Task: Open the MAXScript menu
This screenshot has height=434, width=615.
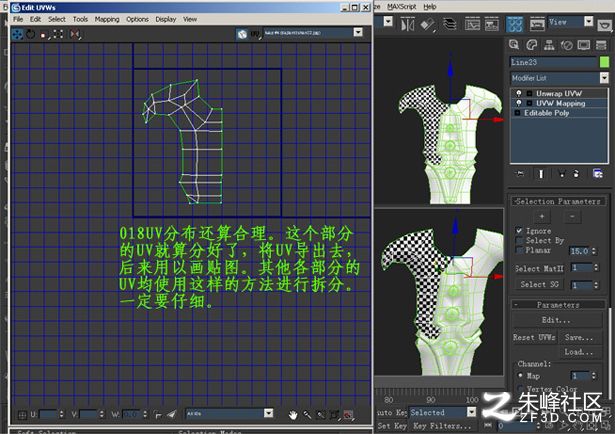Action: 402,7
